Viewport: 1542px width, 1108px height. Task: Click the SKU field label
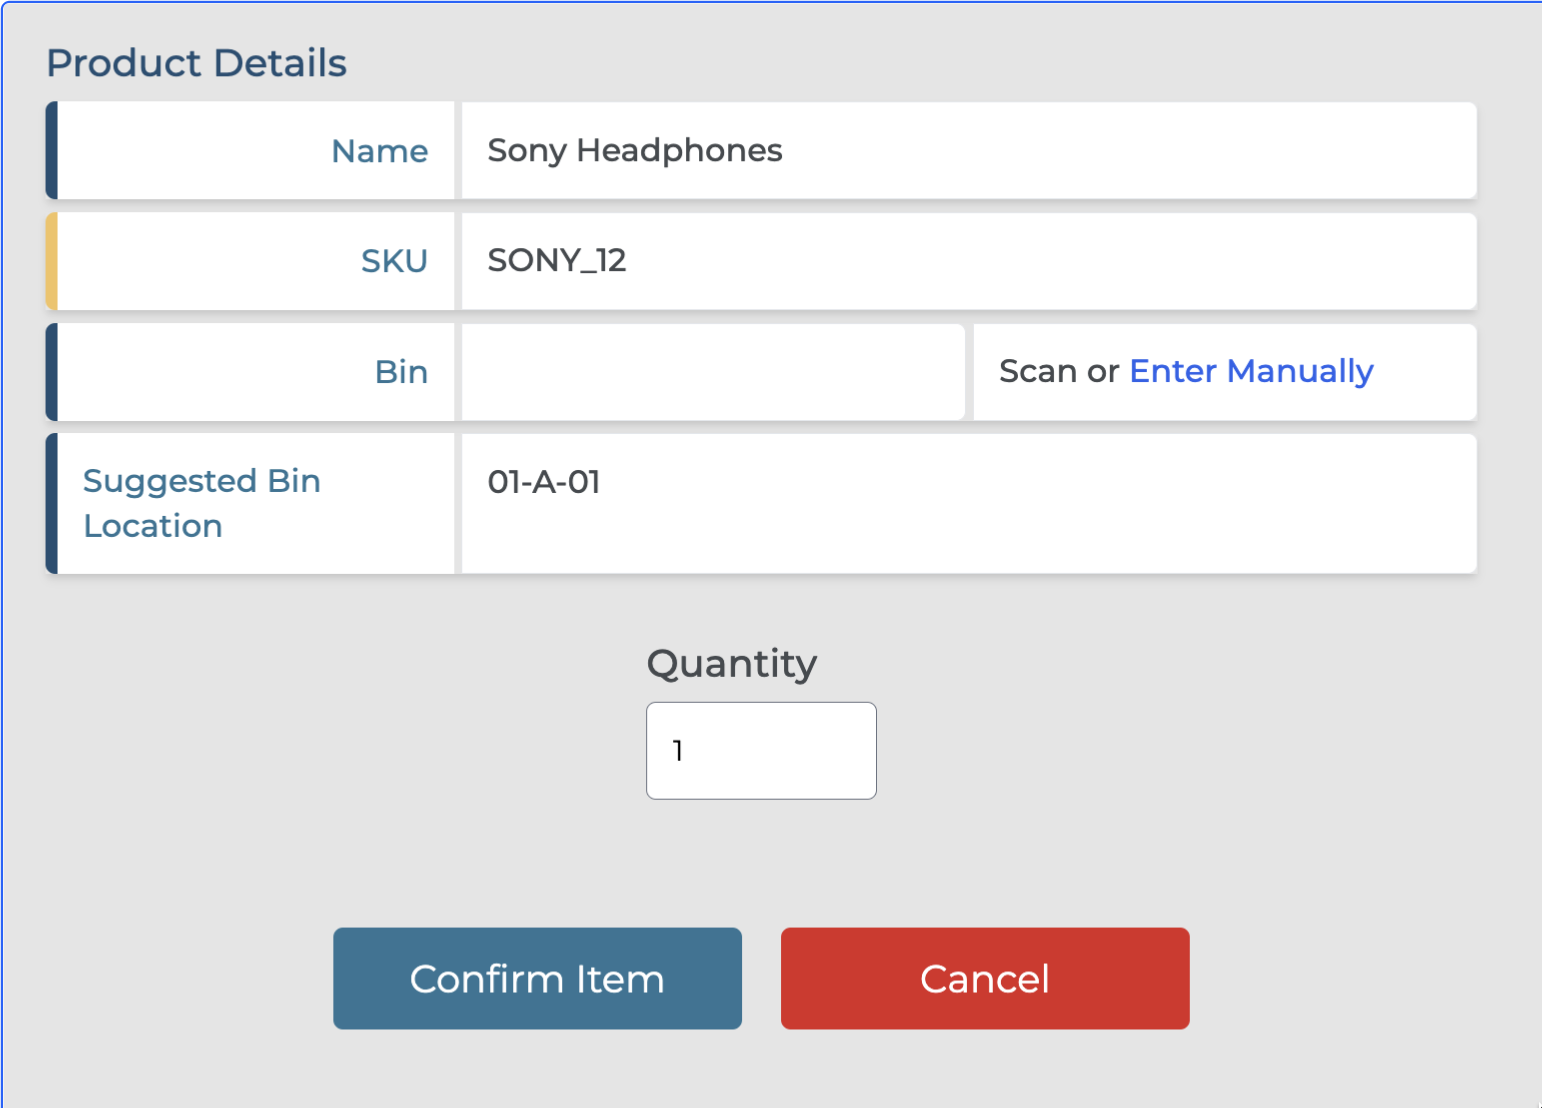pyautogui.click(x=394, y=261)
